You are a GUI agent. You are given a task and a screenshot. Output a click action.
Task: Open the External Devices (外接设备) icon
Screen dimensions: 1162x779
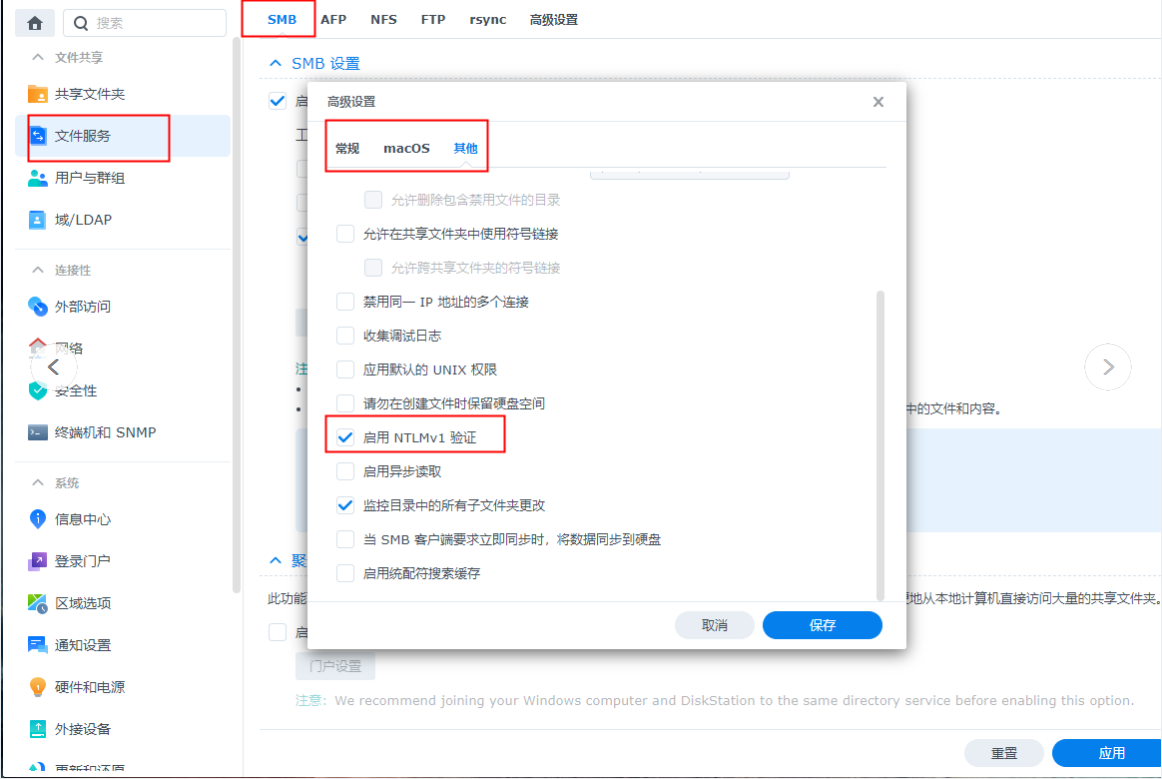[x=37, y=729]
